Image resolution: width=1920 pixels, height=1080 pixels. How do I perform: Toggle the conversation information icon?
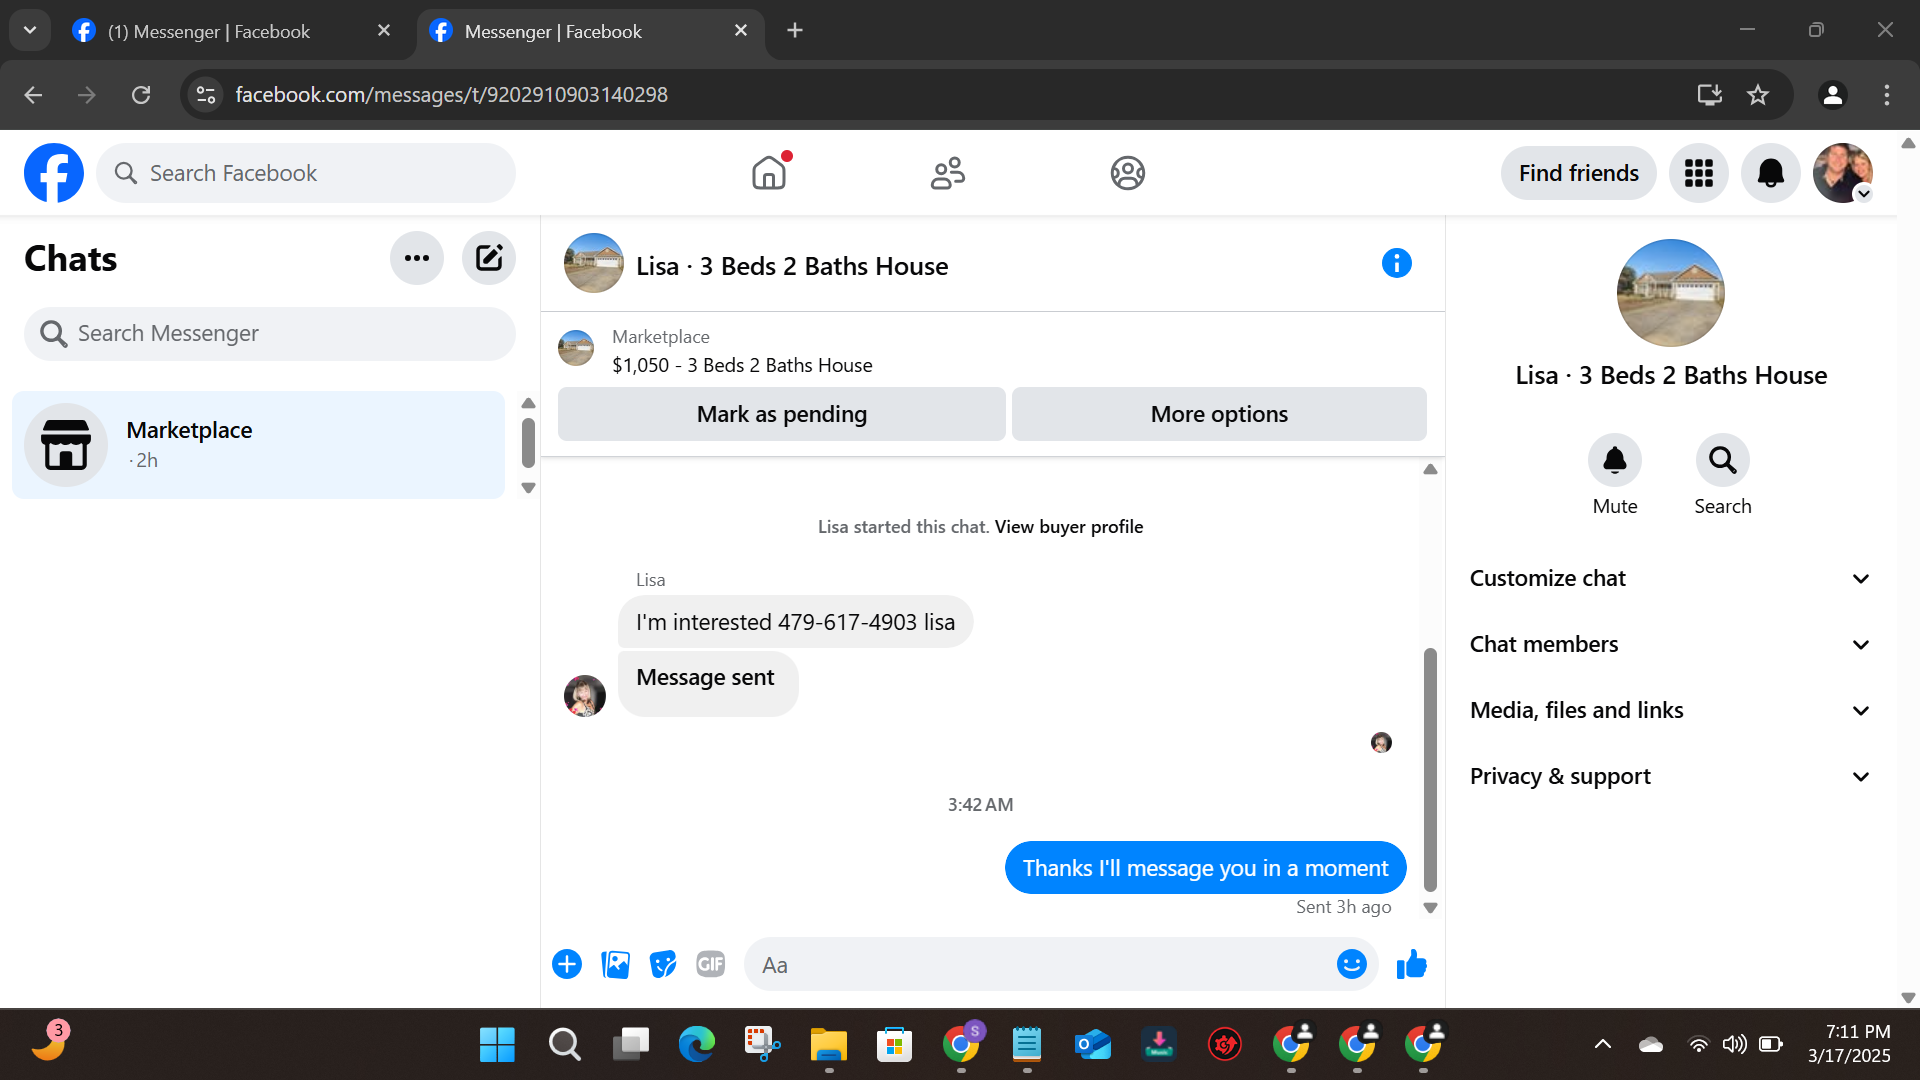pyautogui.click(x=1396, y=263)
